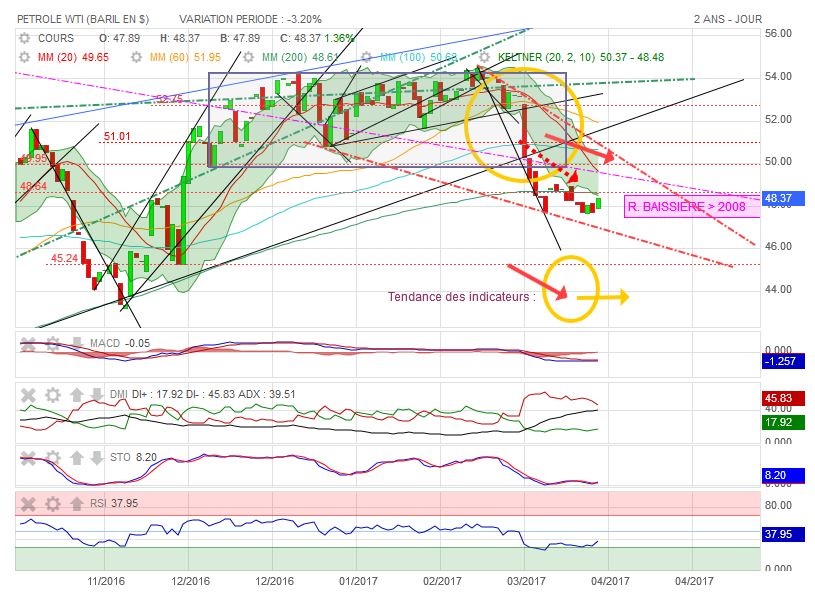The width and height of the screenshot is (815, 598).
Task: Click the 48.64 horizontal level label
Action: tap(33, 186)
